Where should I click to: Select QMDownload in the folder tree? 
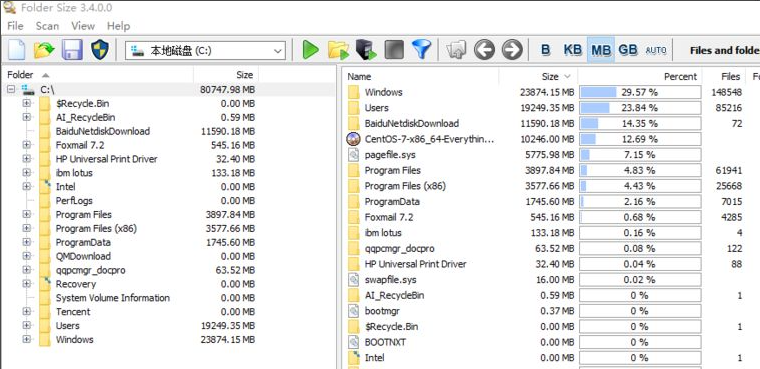pos(83,256)
